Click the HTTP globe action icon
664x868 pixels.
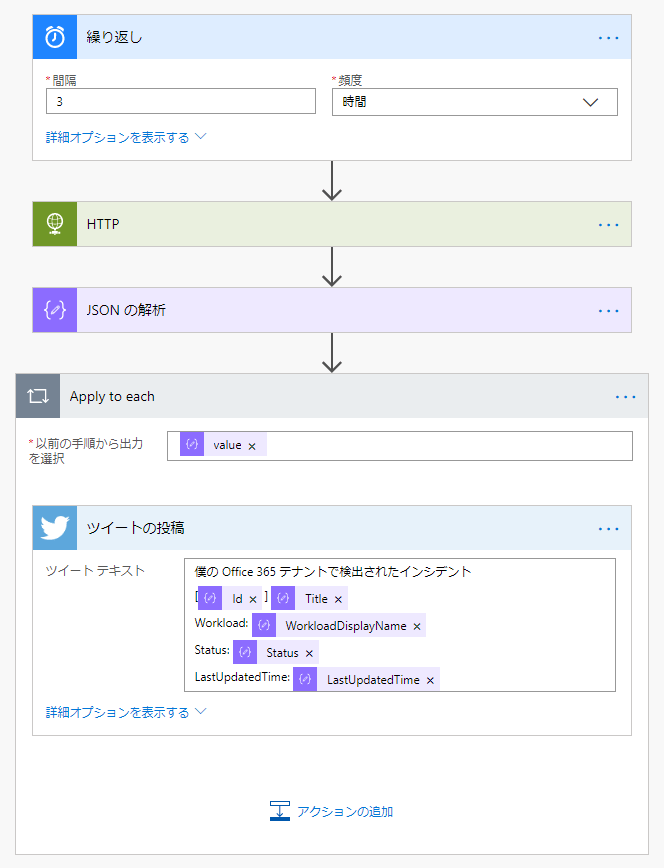[x=55, y=224]
